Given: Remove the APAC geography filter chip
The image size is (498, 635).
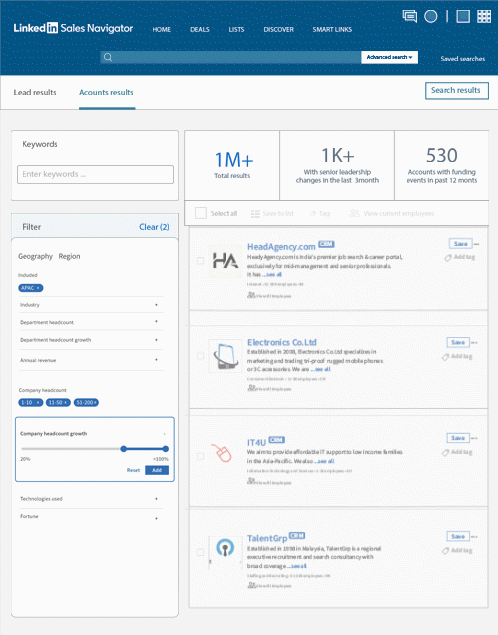Looking at the screenshot, I should click(x=38, y=288).
